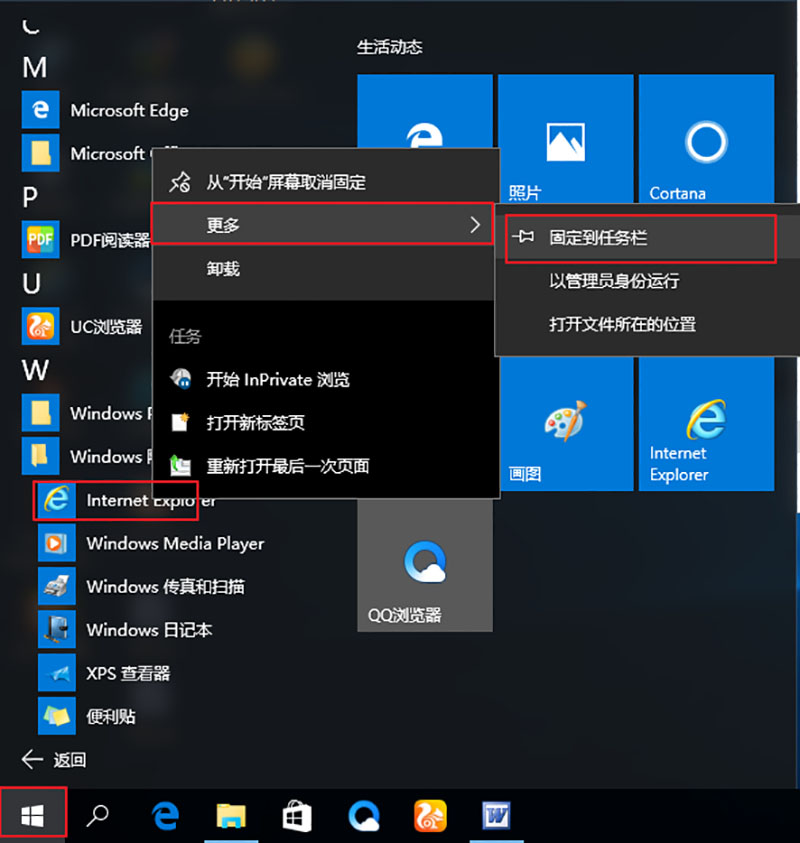Start 开始 InPrivate 浏览 task

point(277,380)
